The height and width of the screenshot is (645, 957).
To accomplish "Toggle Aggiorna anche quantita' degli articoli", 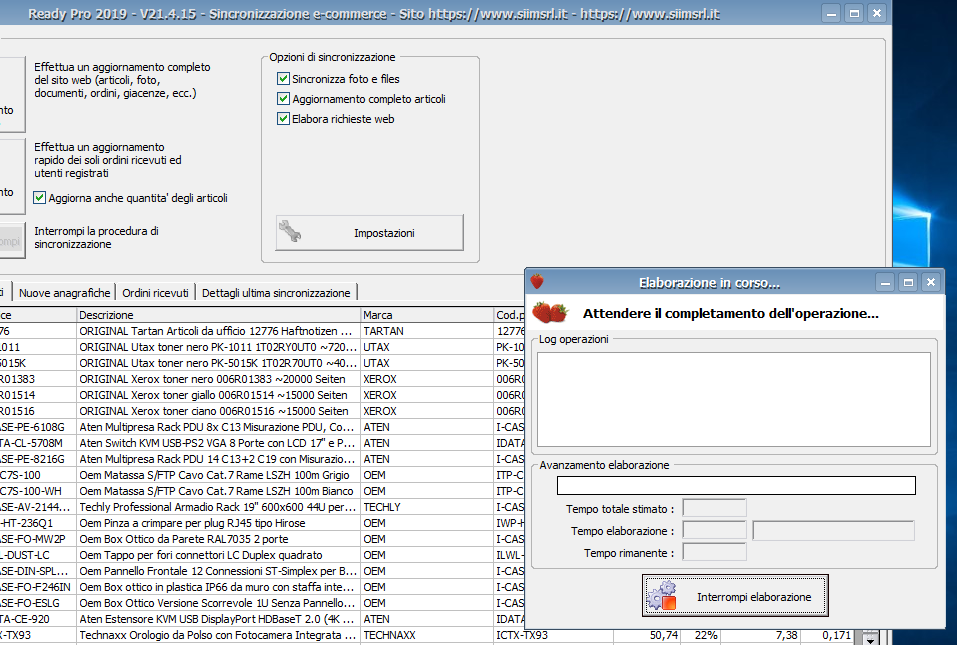I will point(40,198).
